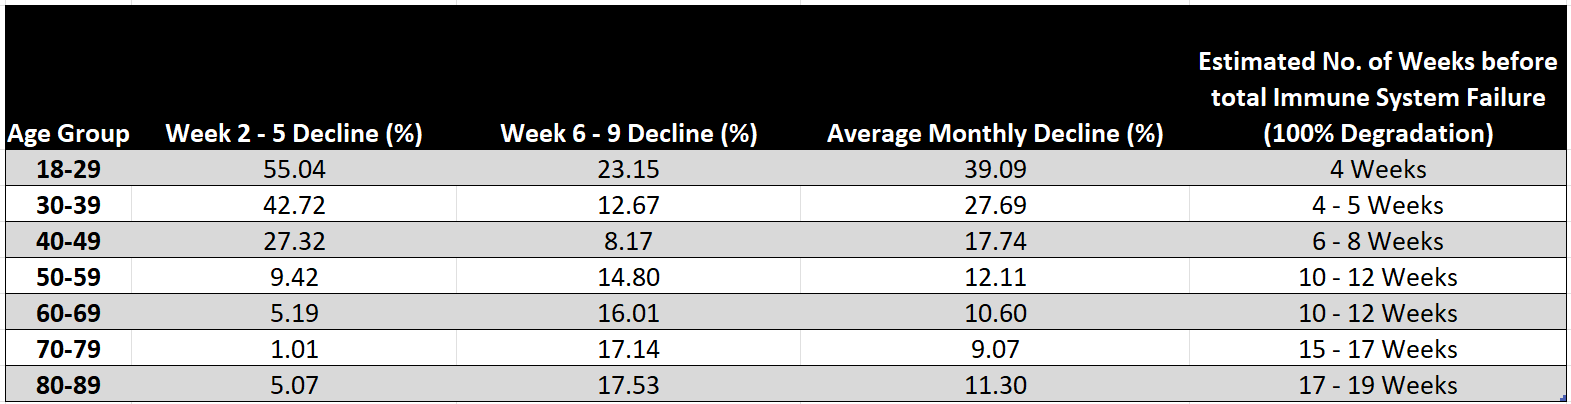Click the cell showing 8.17
Image resolution: width=1571 pixels, height=404 pixels.
click(628, 241)
